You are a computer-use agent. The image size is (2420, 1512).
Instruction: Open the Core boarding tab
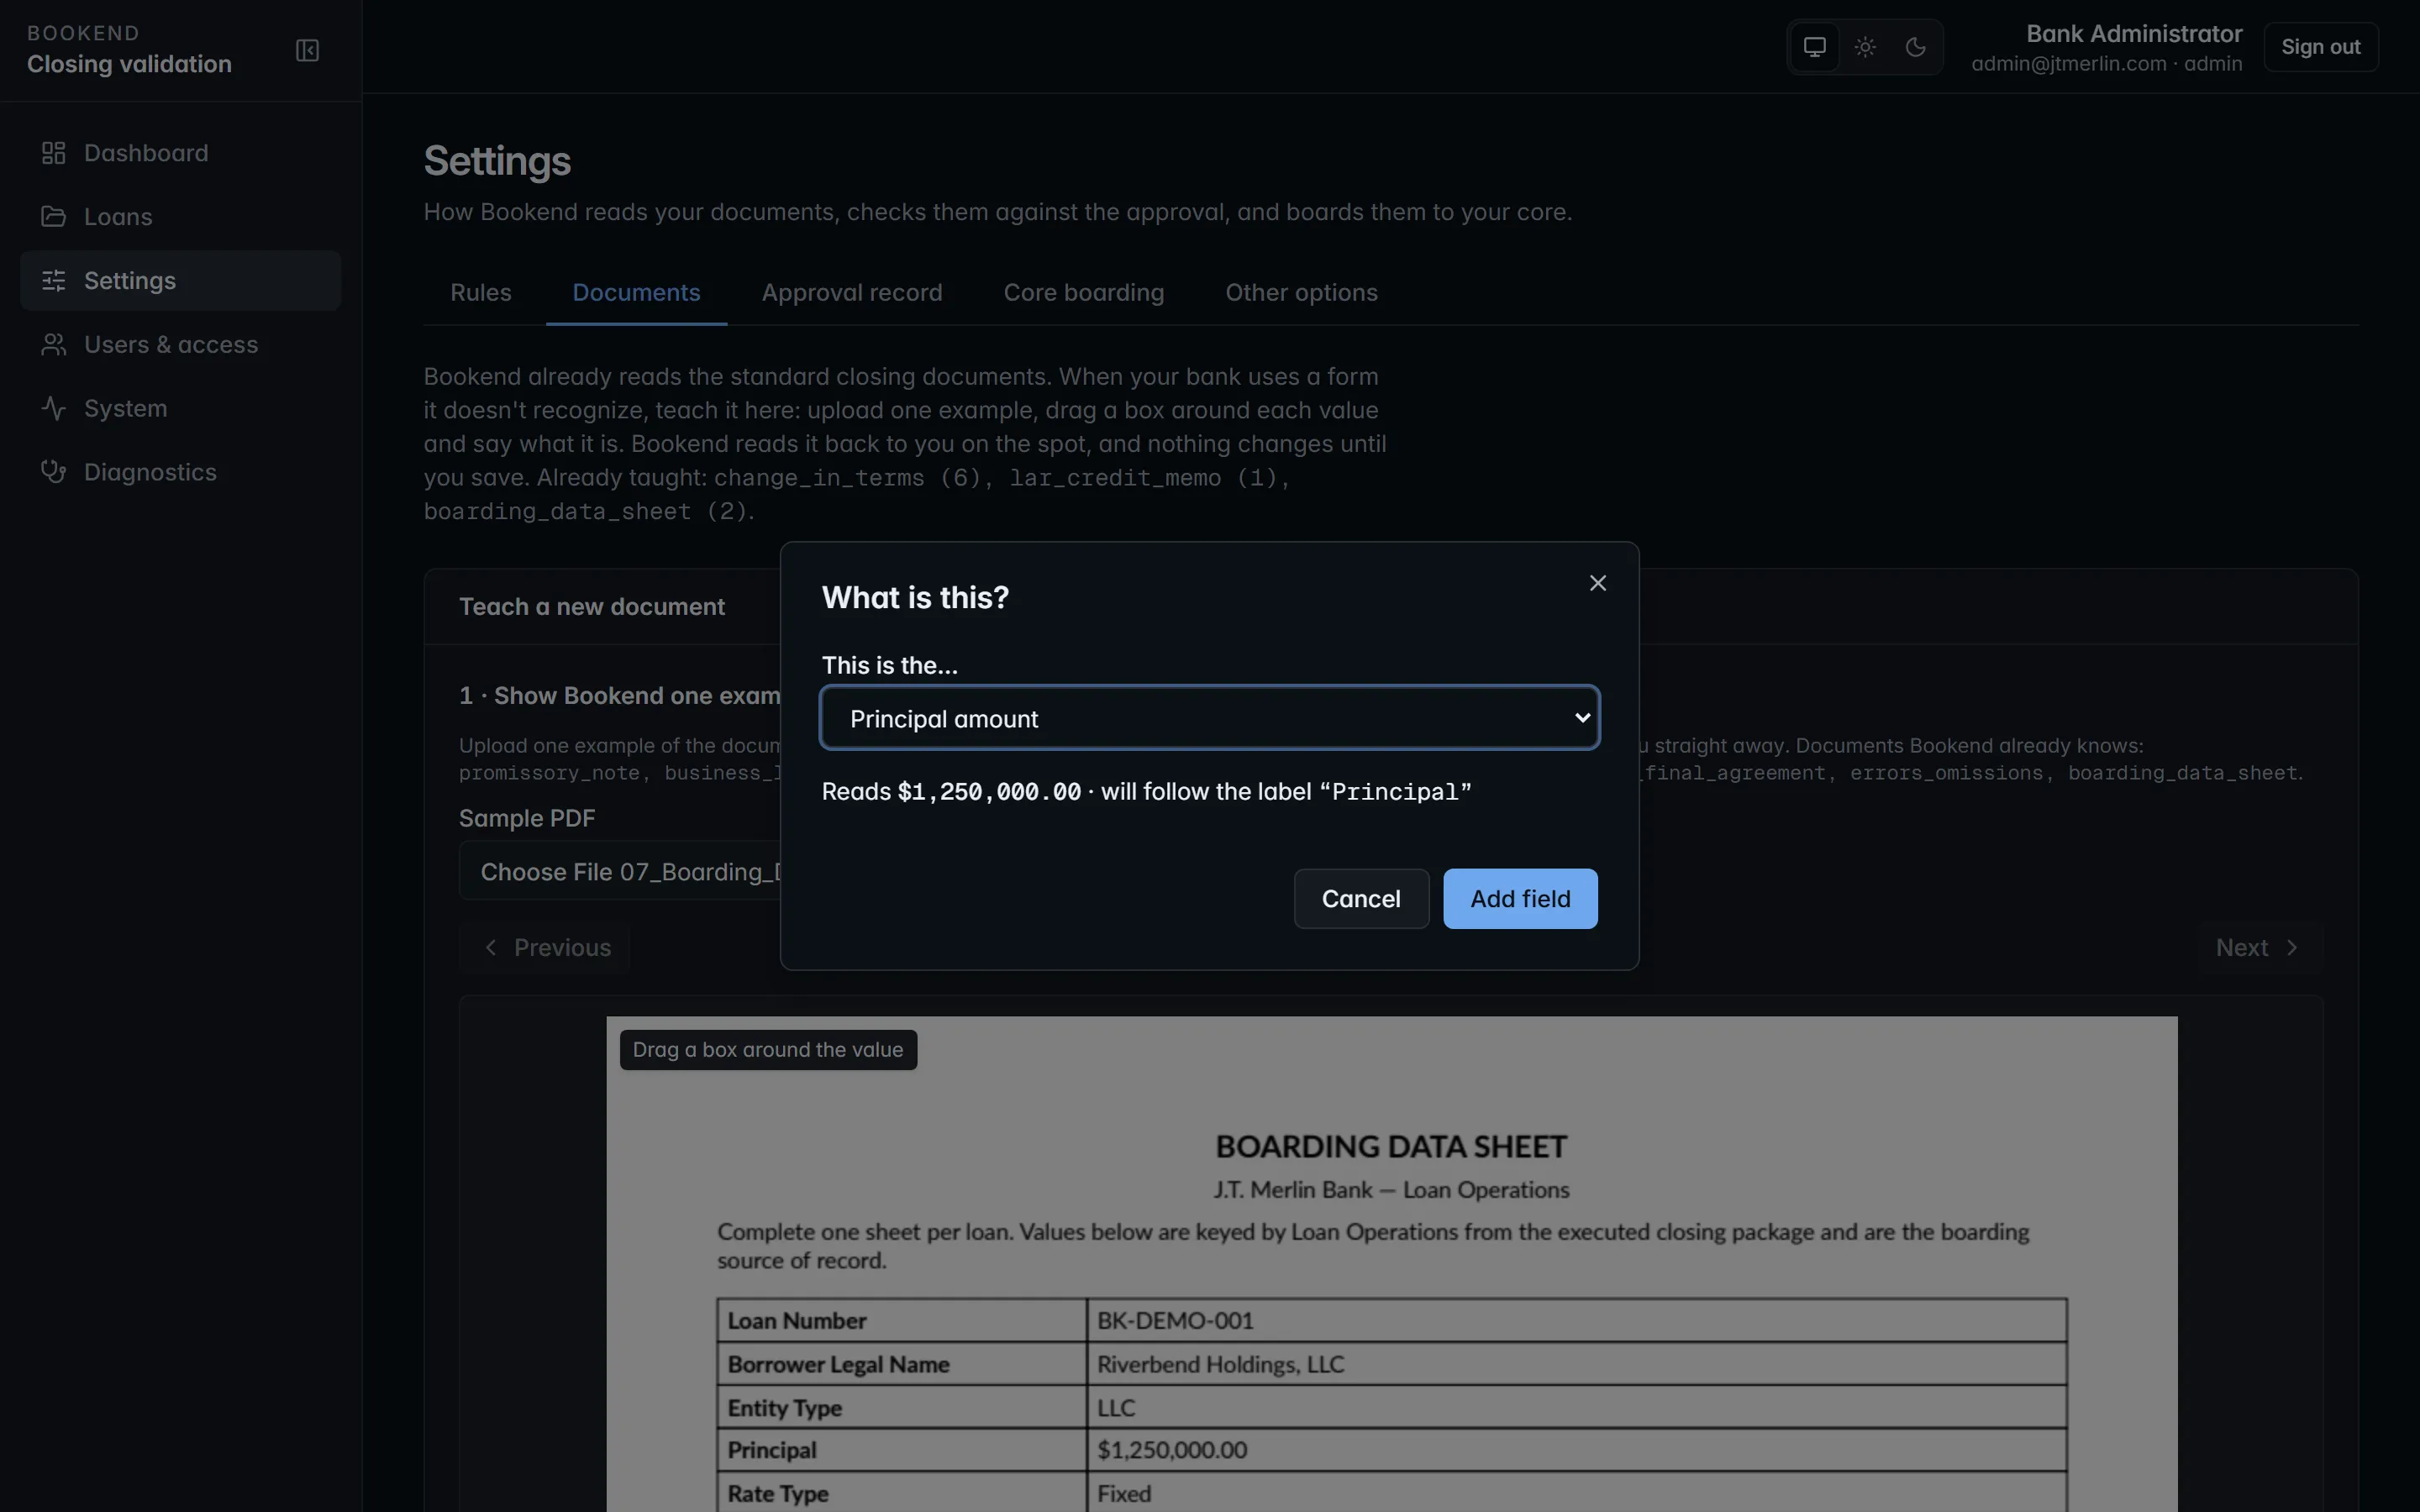(x=1084, y=293)
